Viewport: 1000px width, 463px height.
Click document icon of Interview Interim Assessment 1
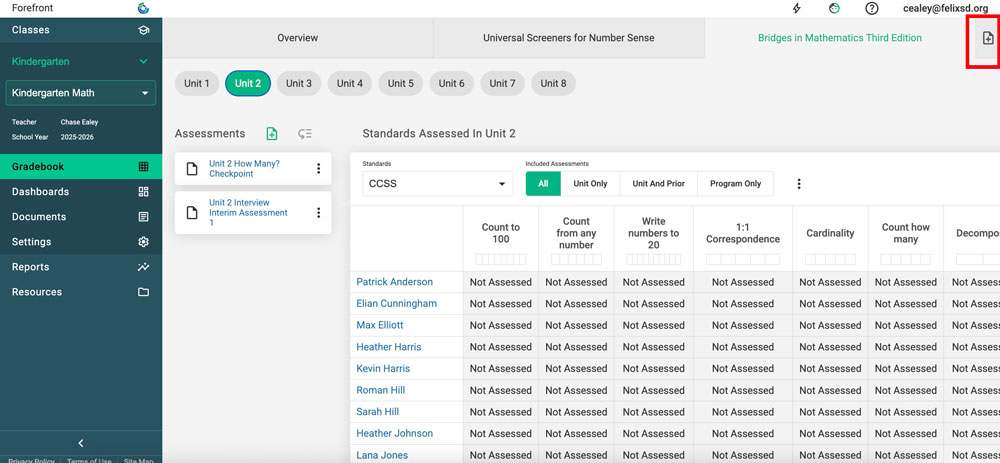point(192,212)
